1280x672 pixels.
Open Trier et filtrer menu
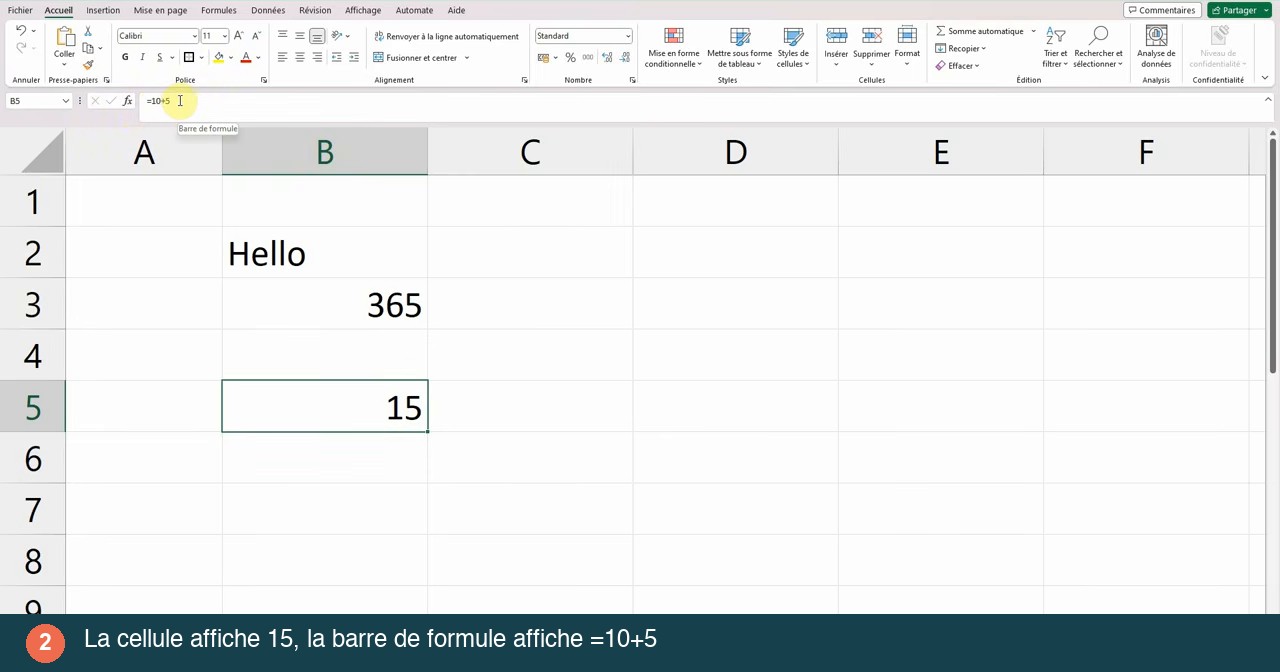coord(1055,48)
